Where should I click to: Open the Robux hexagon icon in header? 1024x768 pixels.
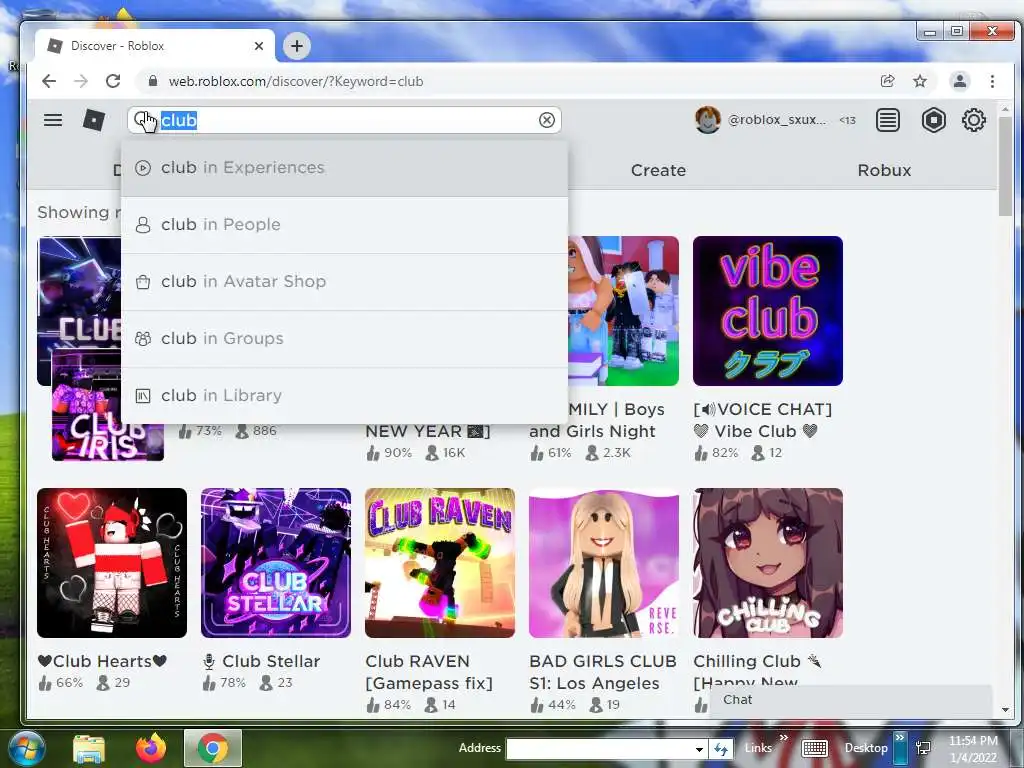(x=933, y=120)
